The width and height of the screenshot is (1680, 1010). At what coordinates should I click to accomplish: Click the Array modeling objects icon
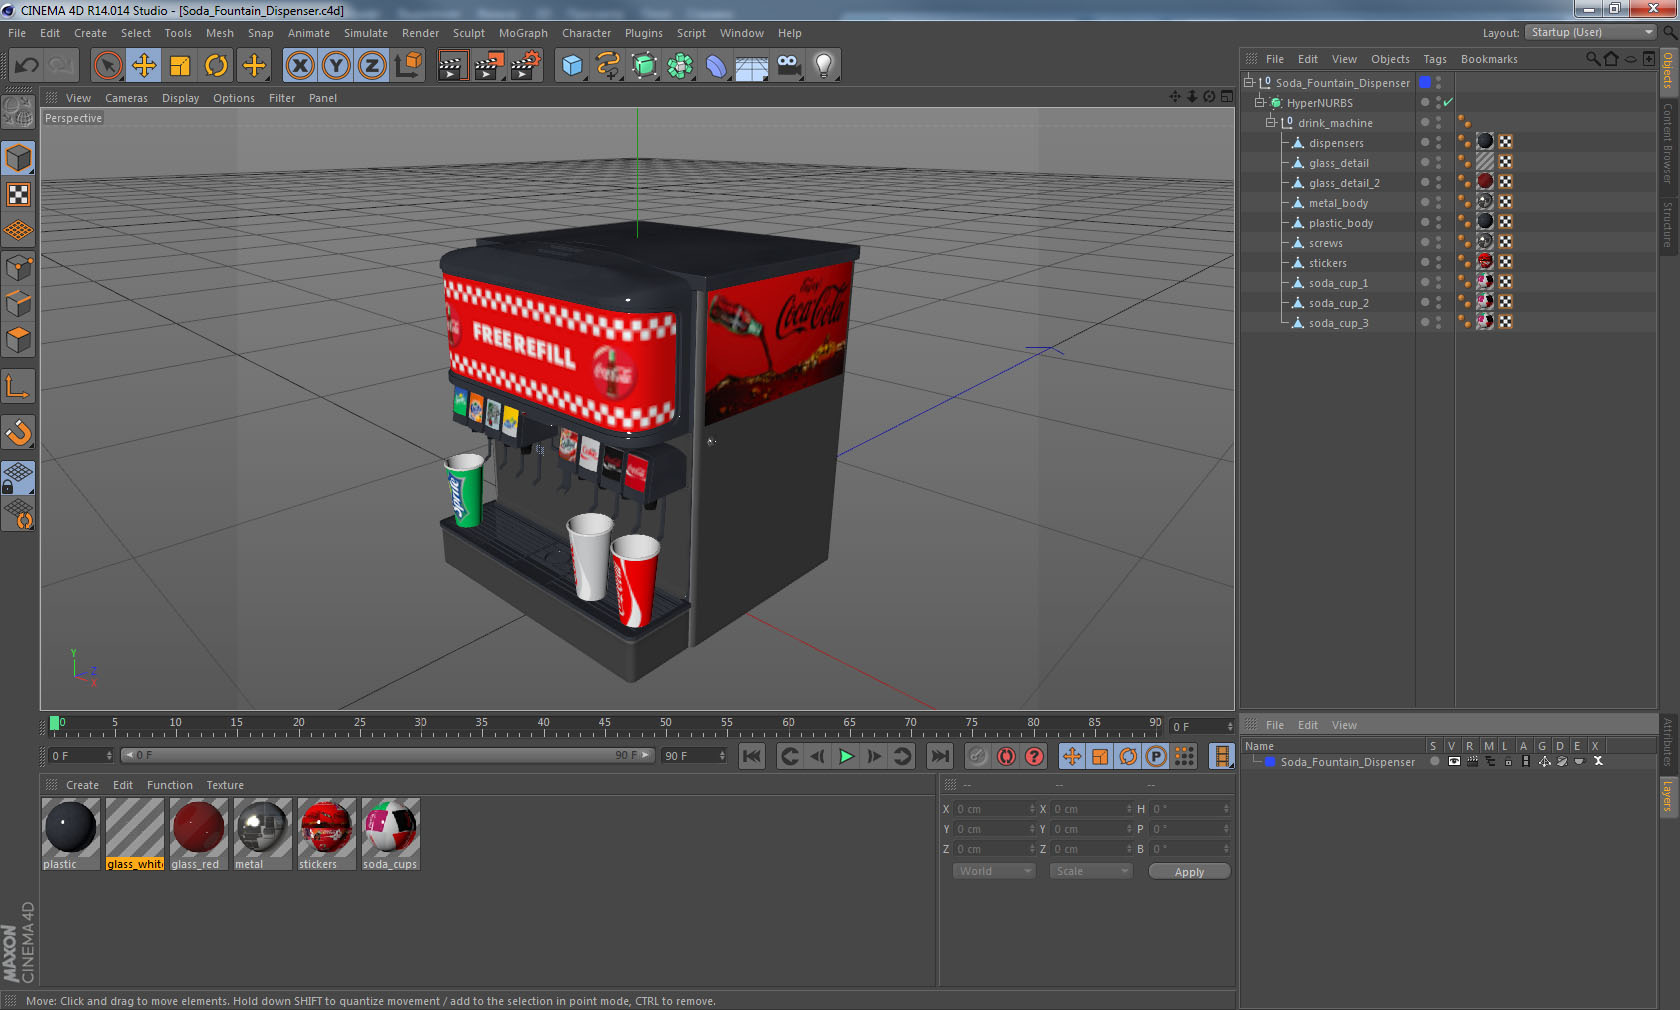[x=680, y=66]
